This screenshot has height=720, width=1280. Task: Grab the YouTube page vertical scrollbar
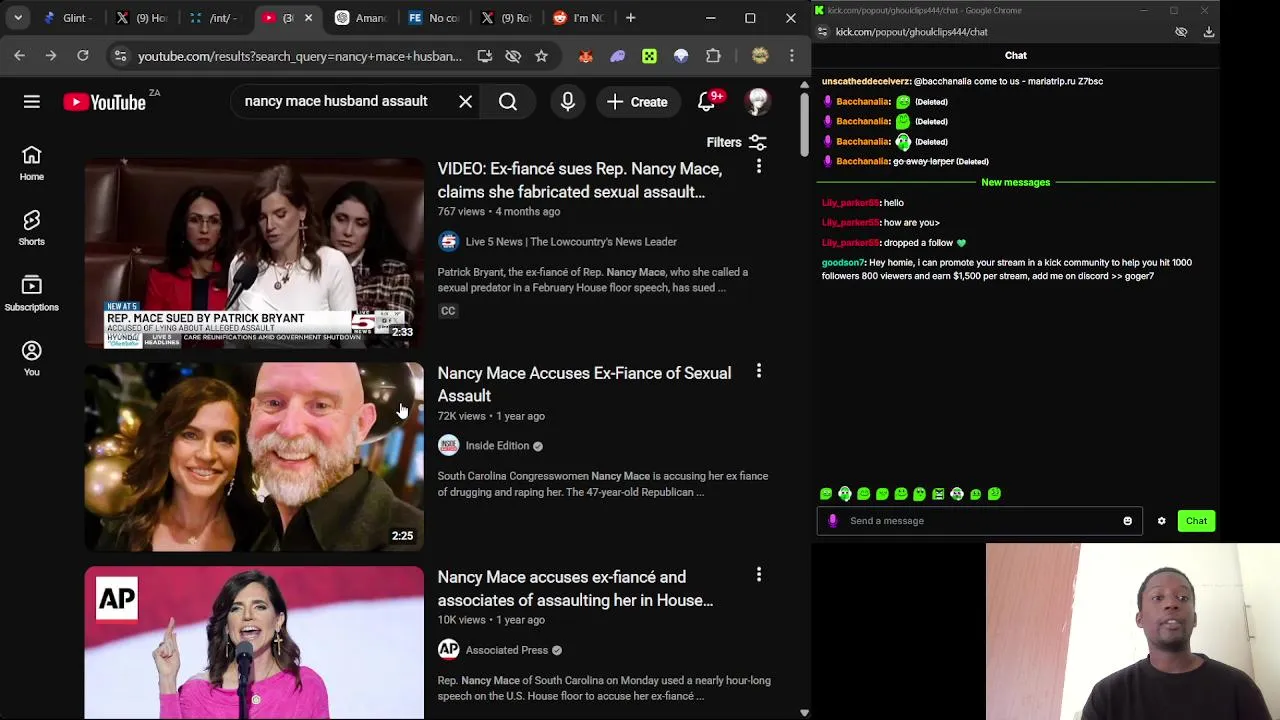[x=804, y=124]
